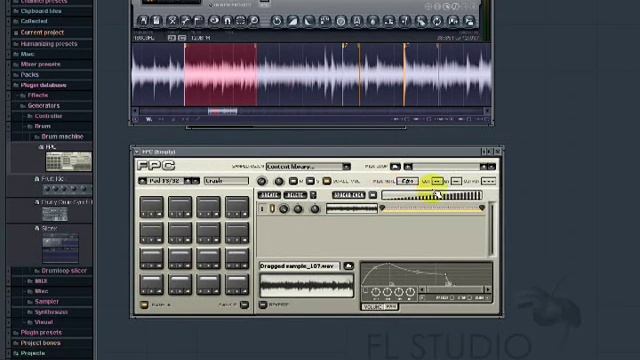Toggle the orange scale volume button
640x360 pixels.
(x=327, y=181)
